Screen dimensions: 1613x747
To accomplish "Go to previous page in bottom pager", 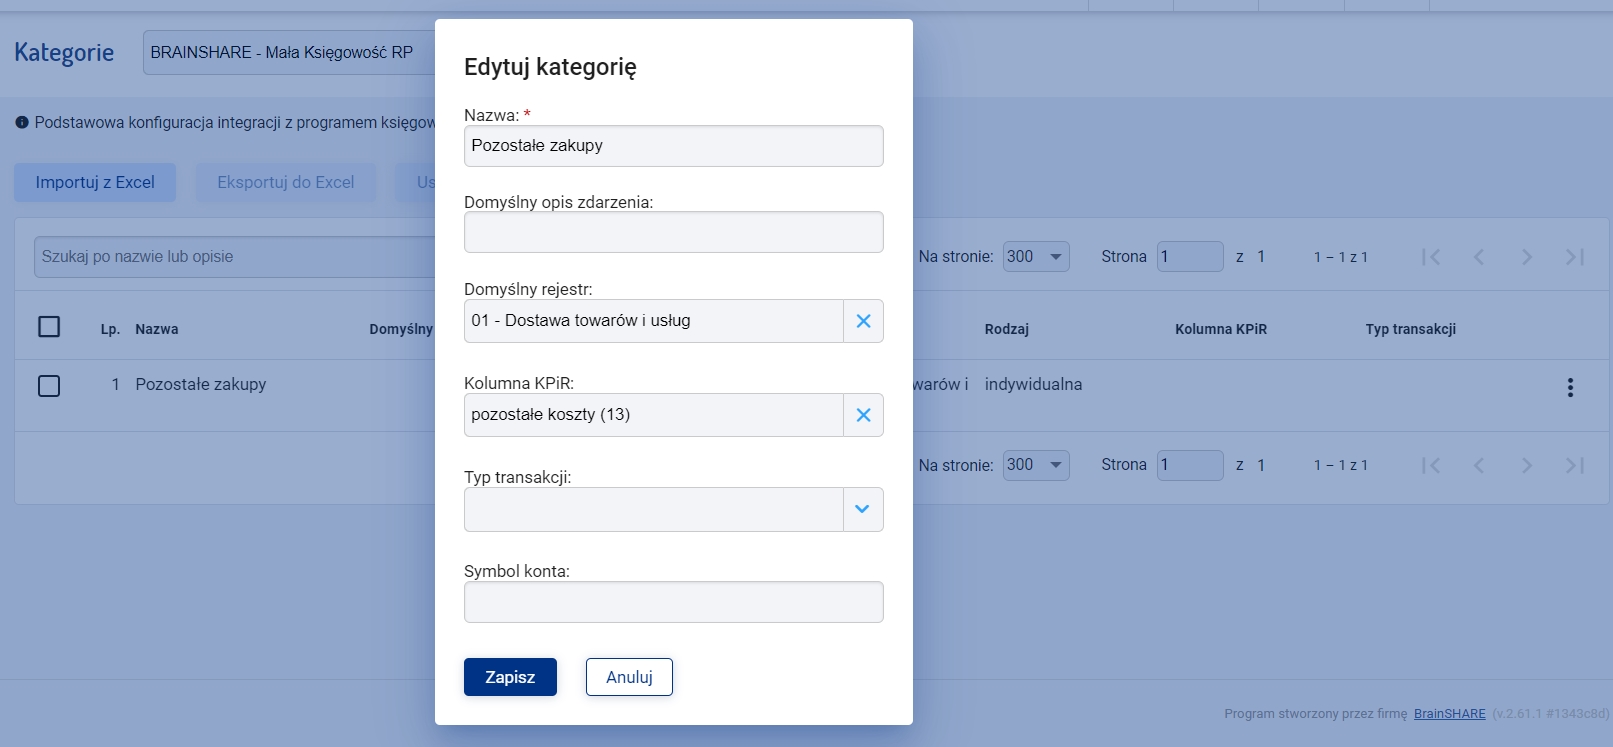I will pos(1479,465).
